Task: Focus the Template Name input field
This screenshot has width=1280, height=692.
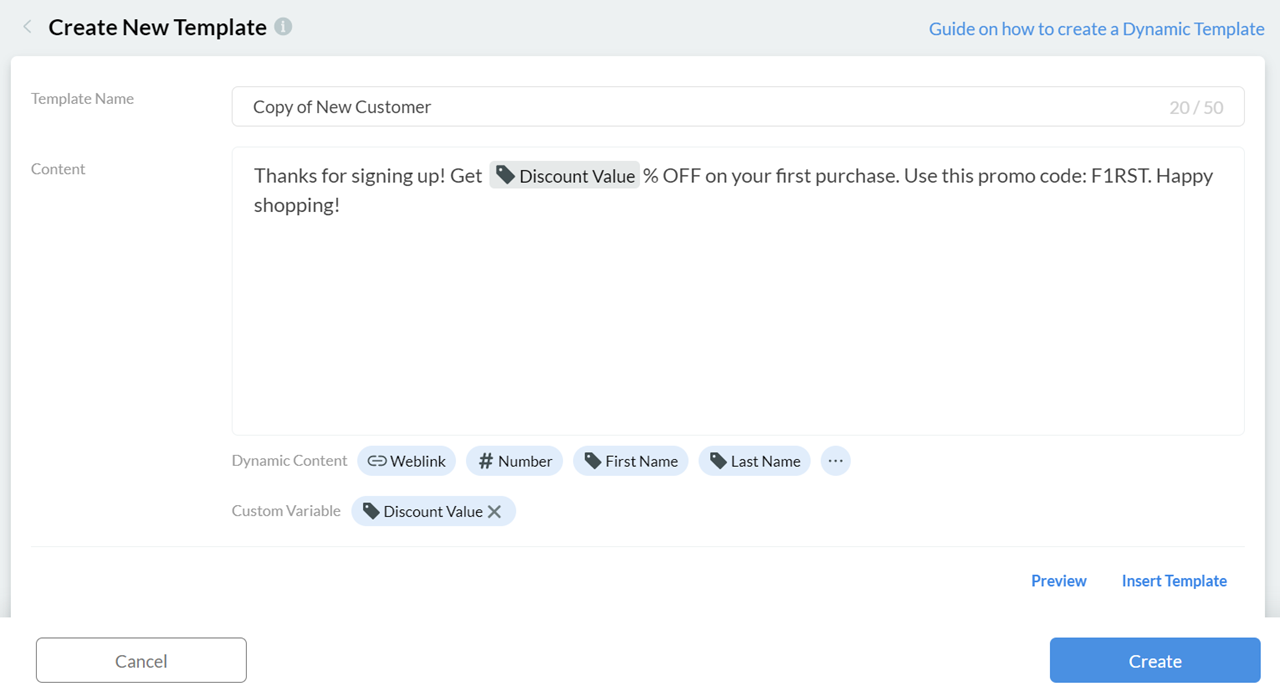Action: point(700,107)
